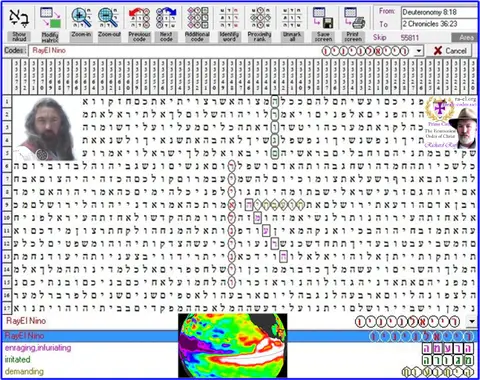Click the Cancel button with red X

[x=450, y=51]
